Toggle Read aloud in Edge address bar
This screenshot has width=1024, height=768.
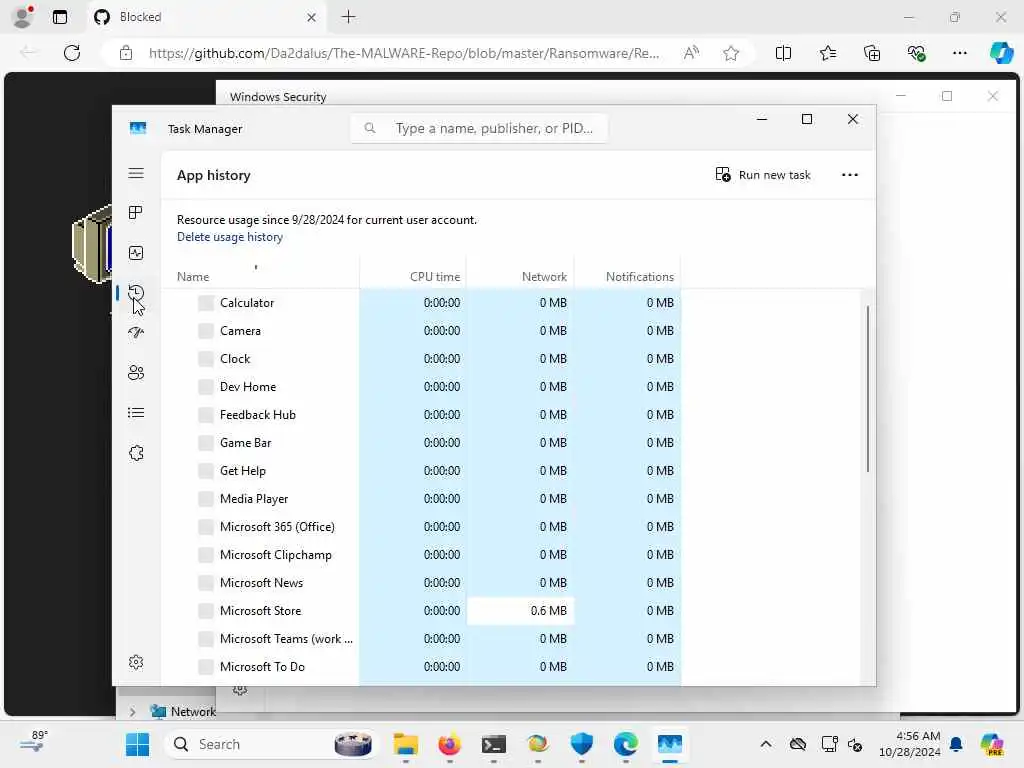point(691,53)
